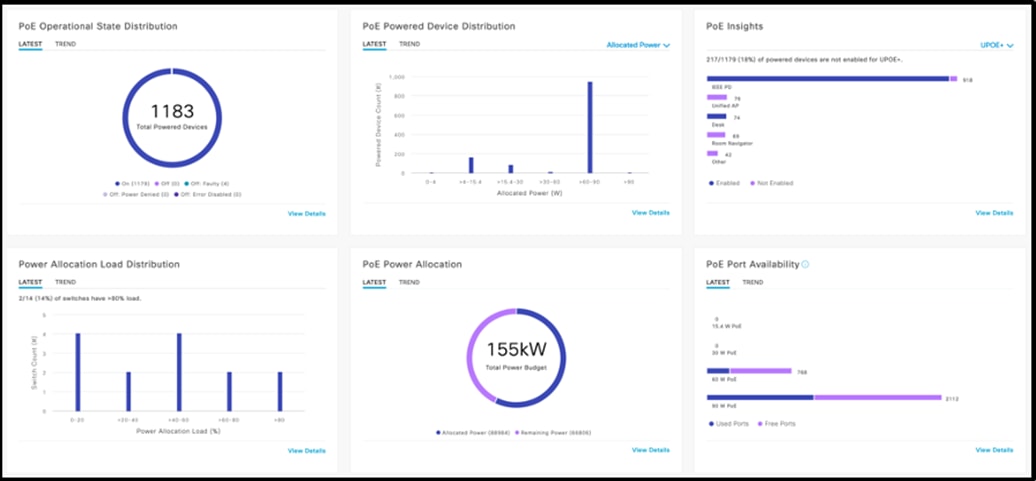Open View Details for PoE Powered Device Distribution
The width and height of the screenshot is (1036, 481).
(x=651, y=213)
